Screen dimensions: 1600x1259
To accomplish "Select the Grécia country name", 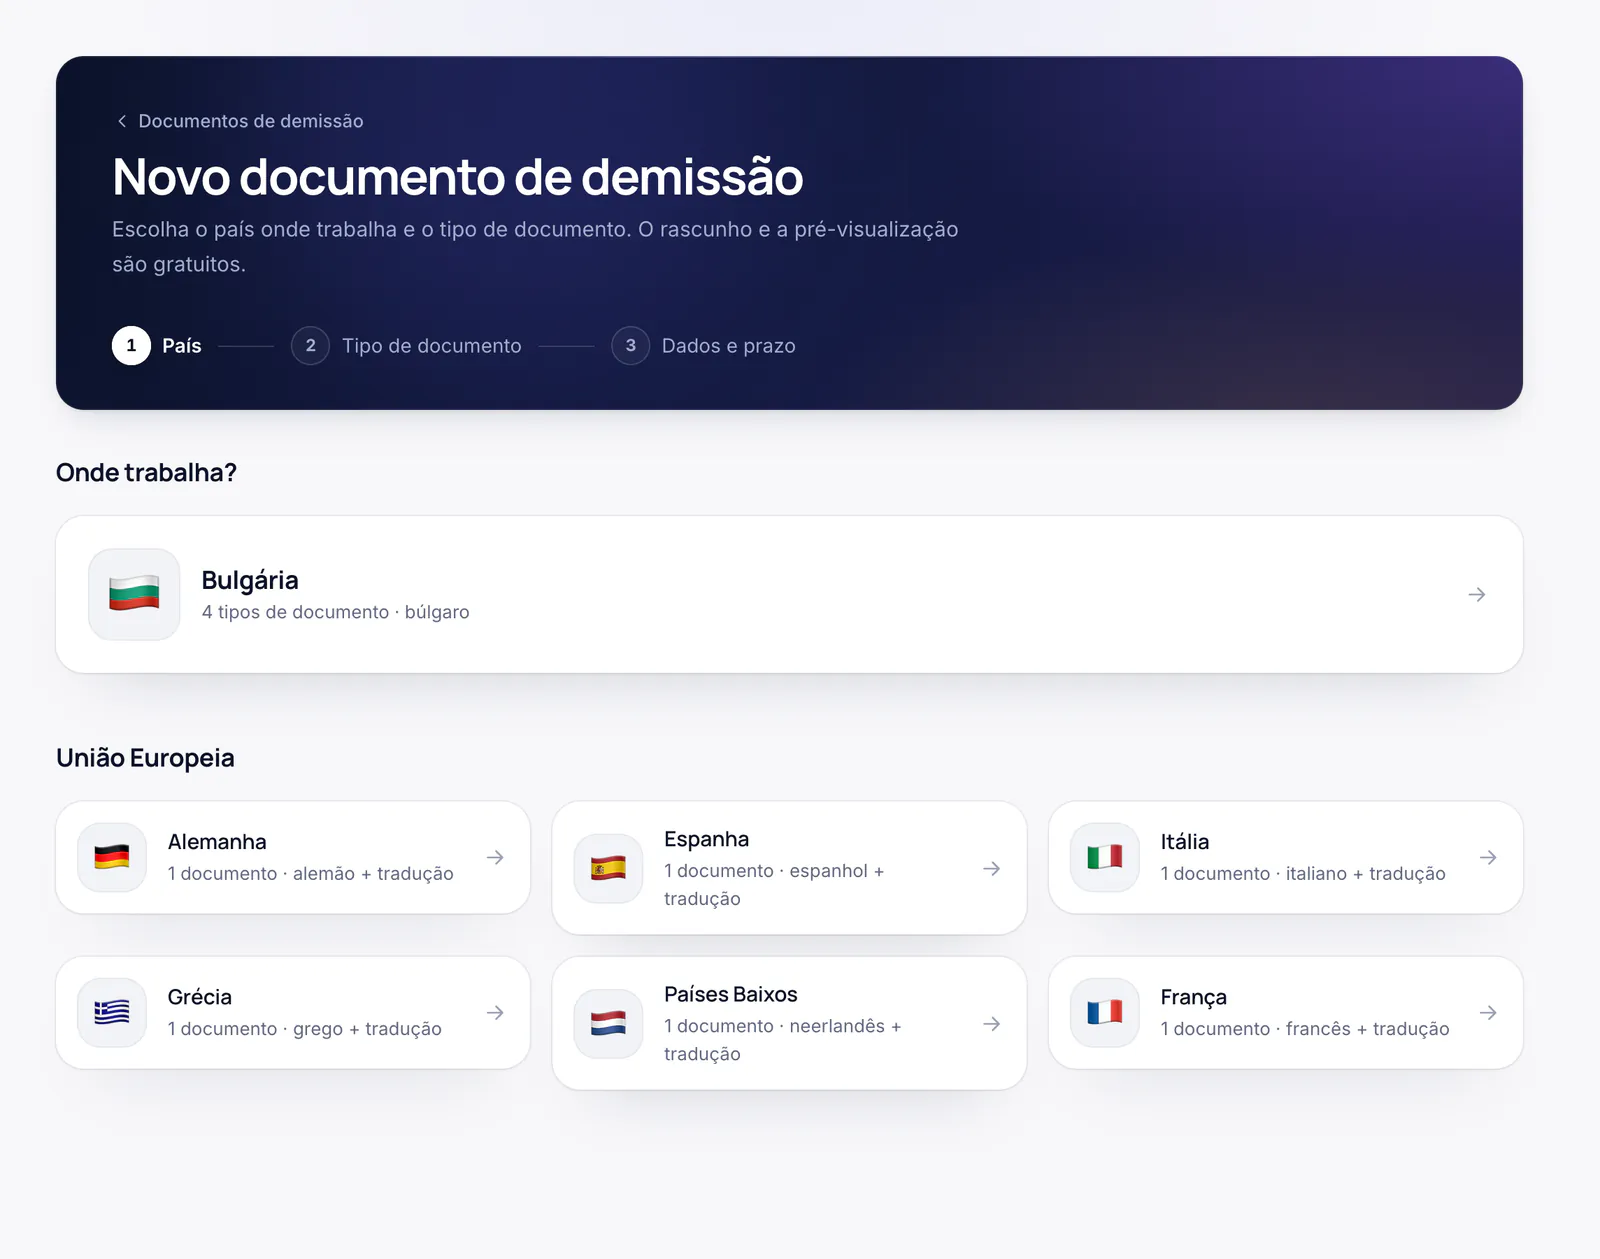I will point(200,997).
